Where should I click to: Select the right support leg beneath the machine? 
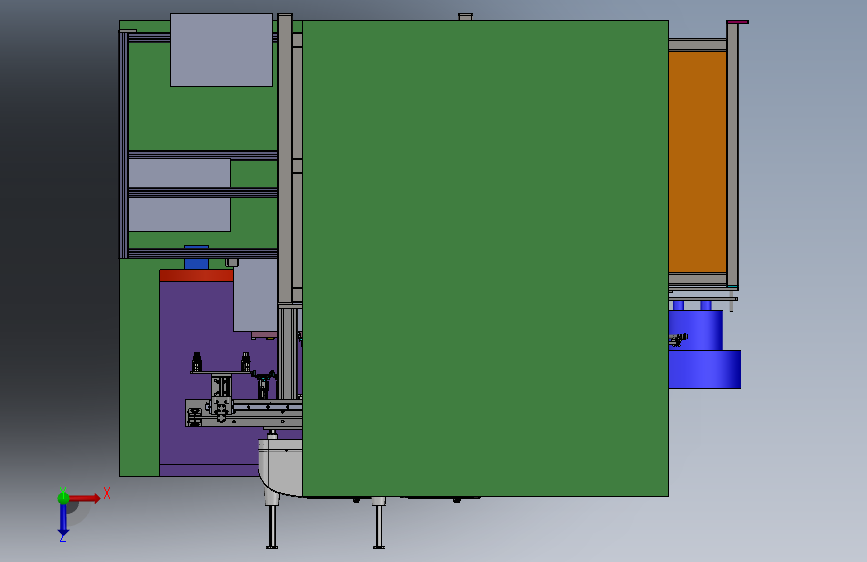pyautogui.click(x=379, y=523)
